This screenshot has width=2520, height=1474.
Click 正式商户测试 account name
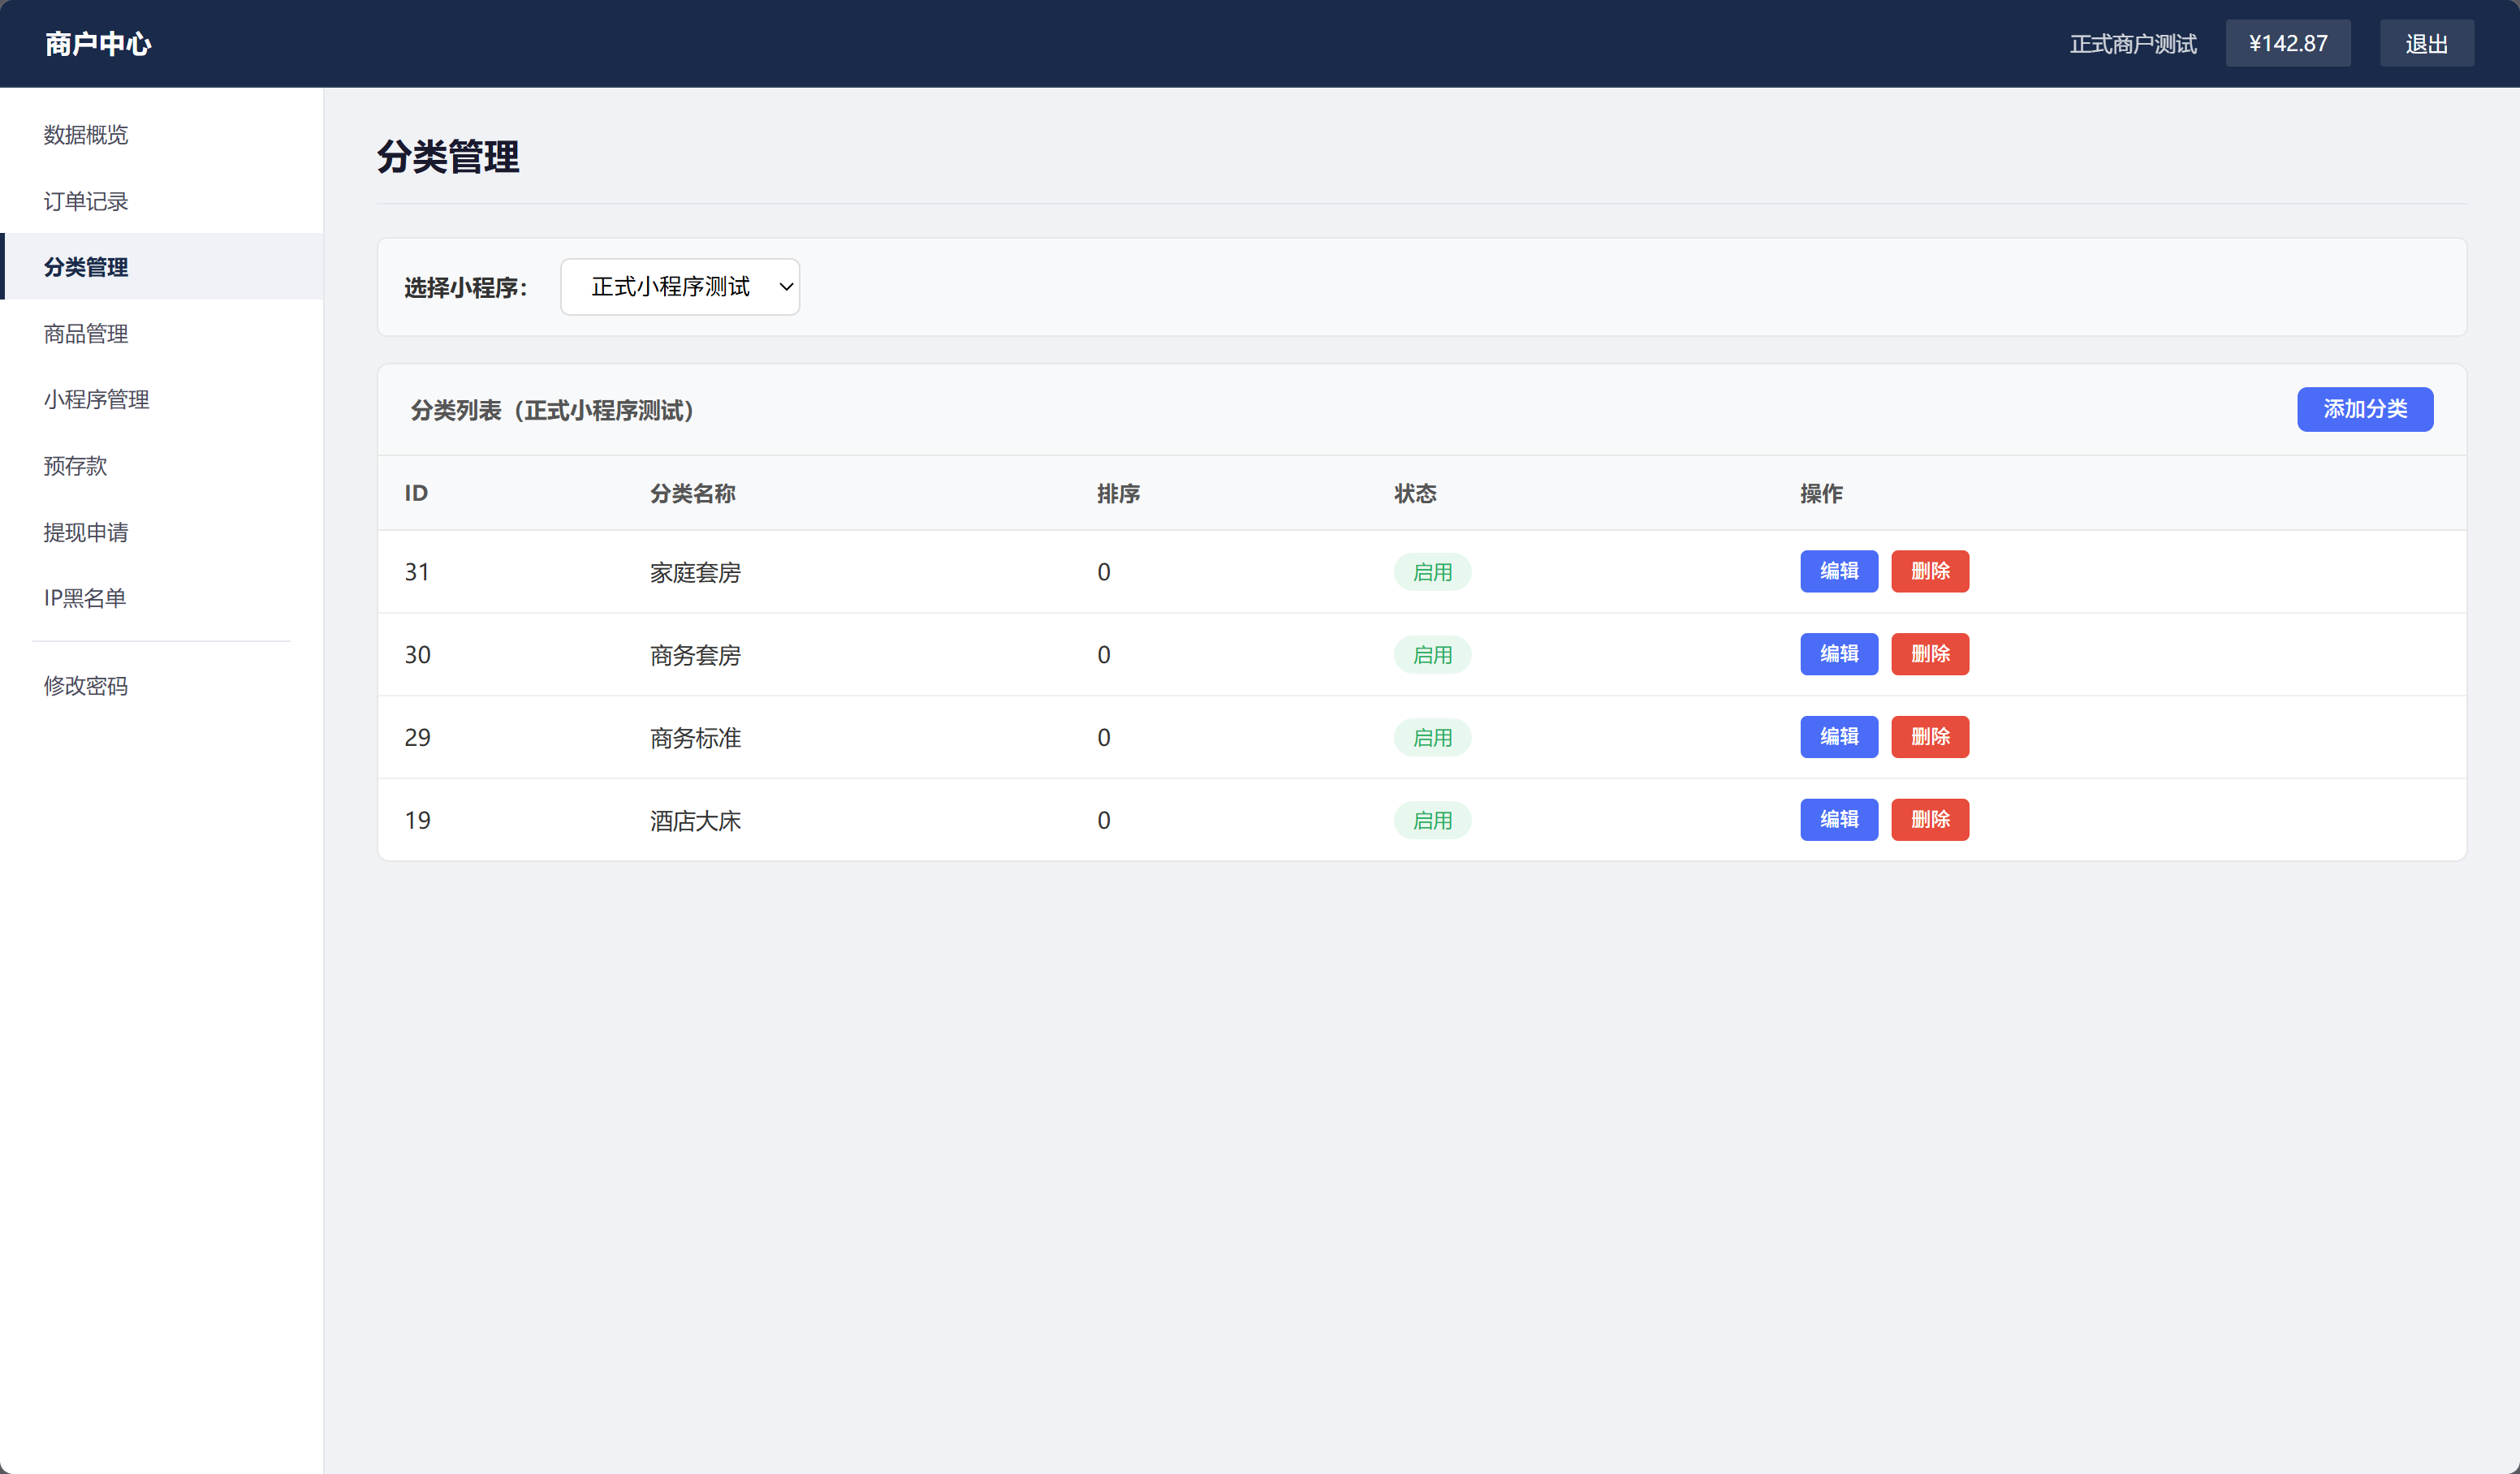2132,44
